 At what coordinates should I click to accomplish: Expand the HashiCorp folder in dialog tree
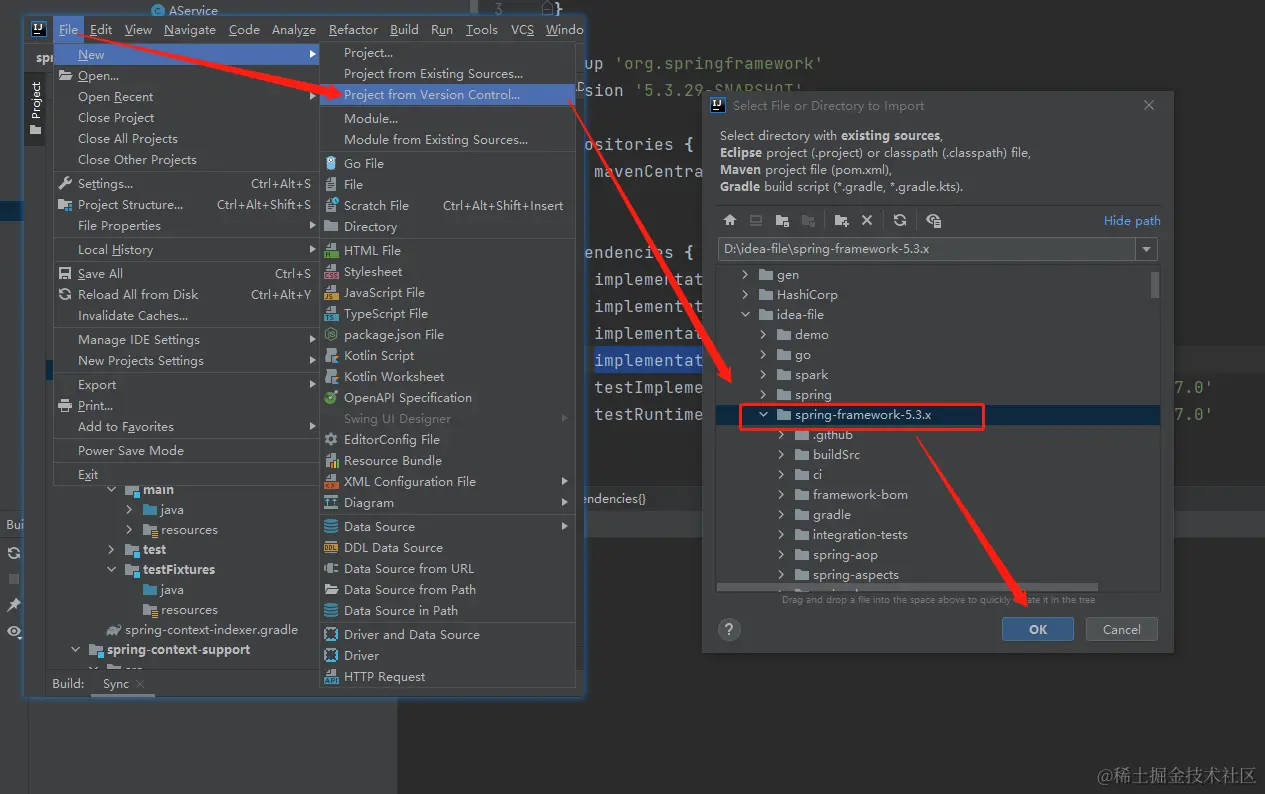coord(745,294)
